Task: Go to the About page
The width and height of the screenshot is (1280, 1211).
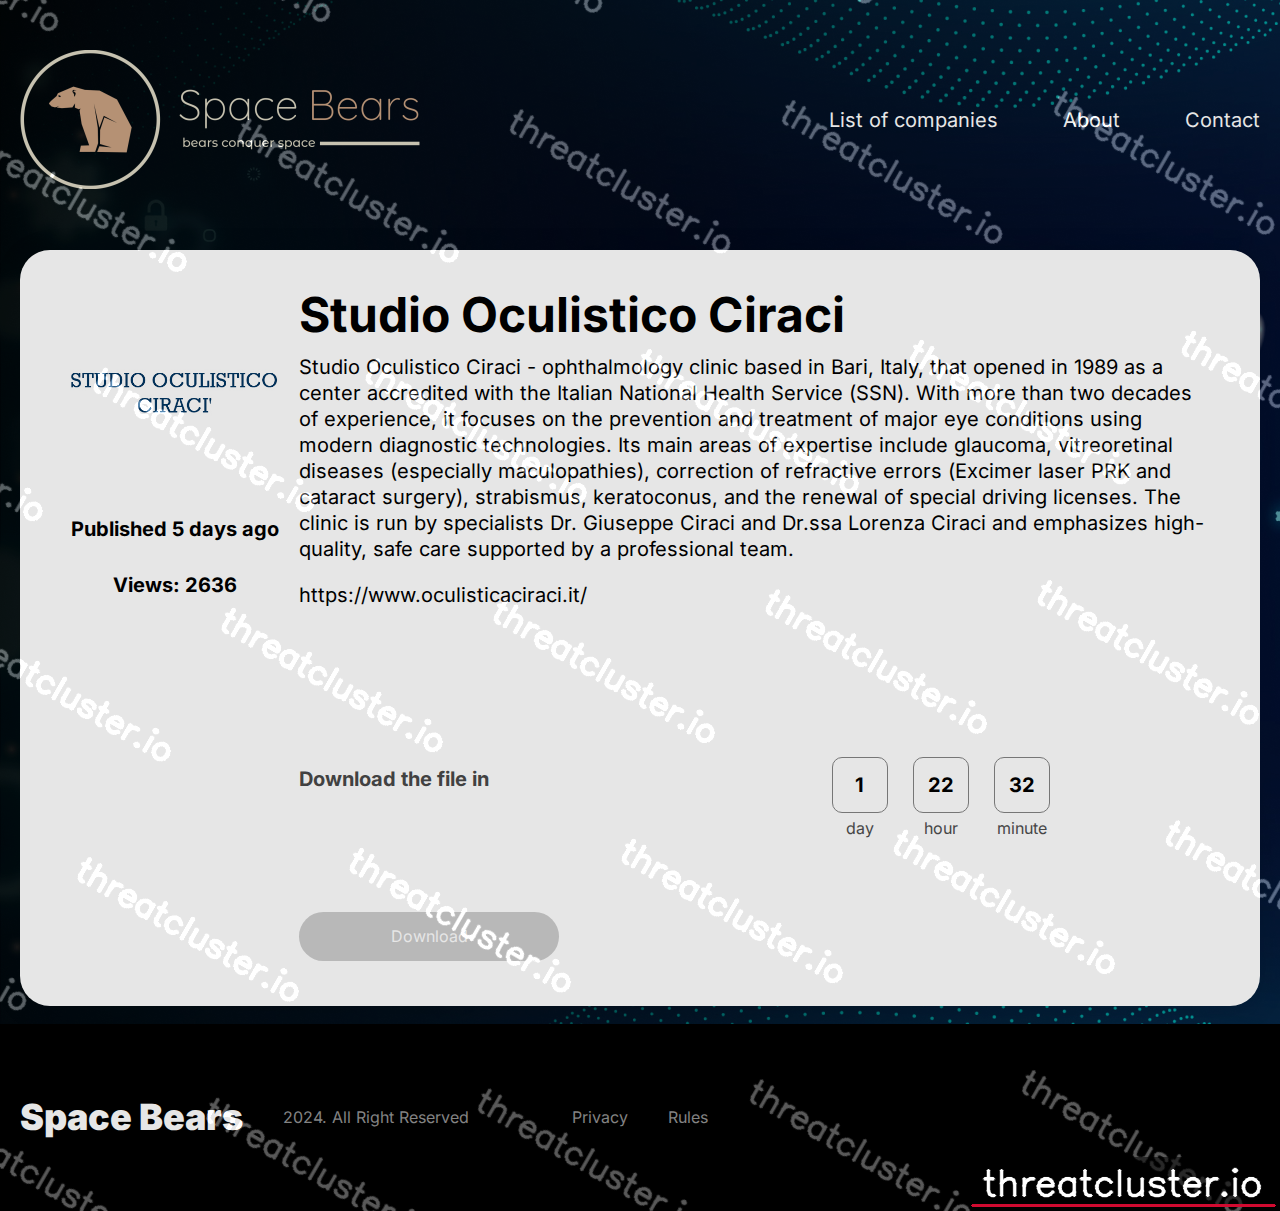Action: pos(1091,120)
